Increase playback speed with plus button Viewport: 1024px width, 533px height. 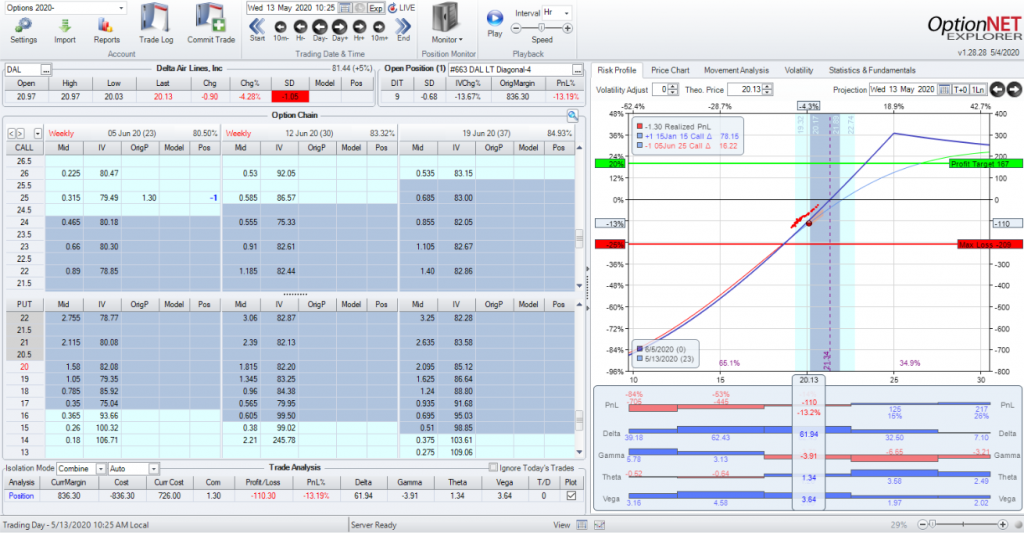(568, 28)
